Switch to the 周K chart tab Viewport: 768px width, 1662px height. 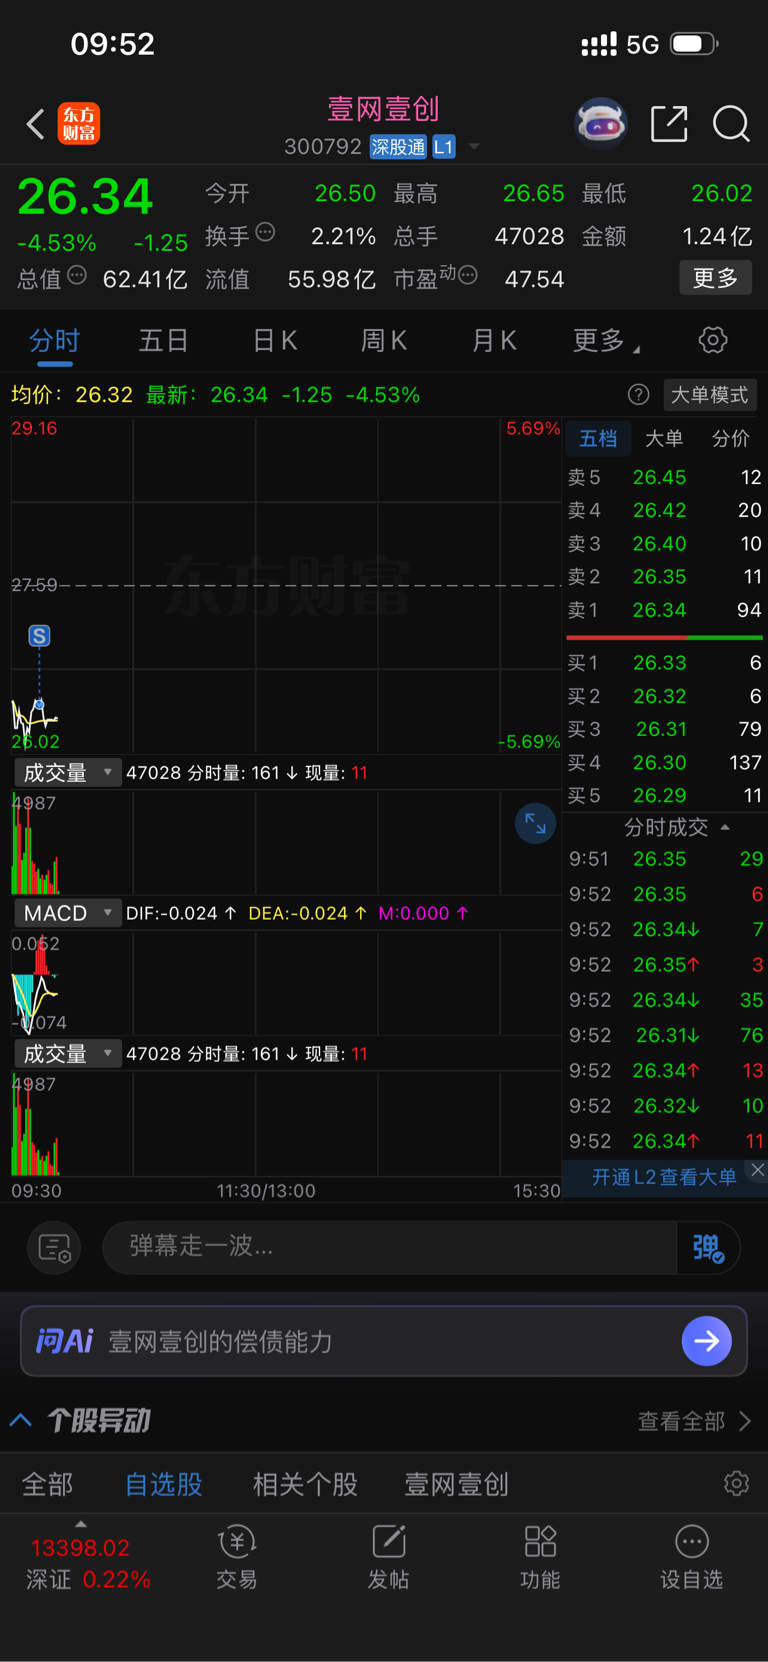tap(384, 341)
